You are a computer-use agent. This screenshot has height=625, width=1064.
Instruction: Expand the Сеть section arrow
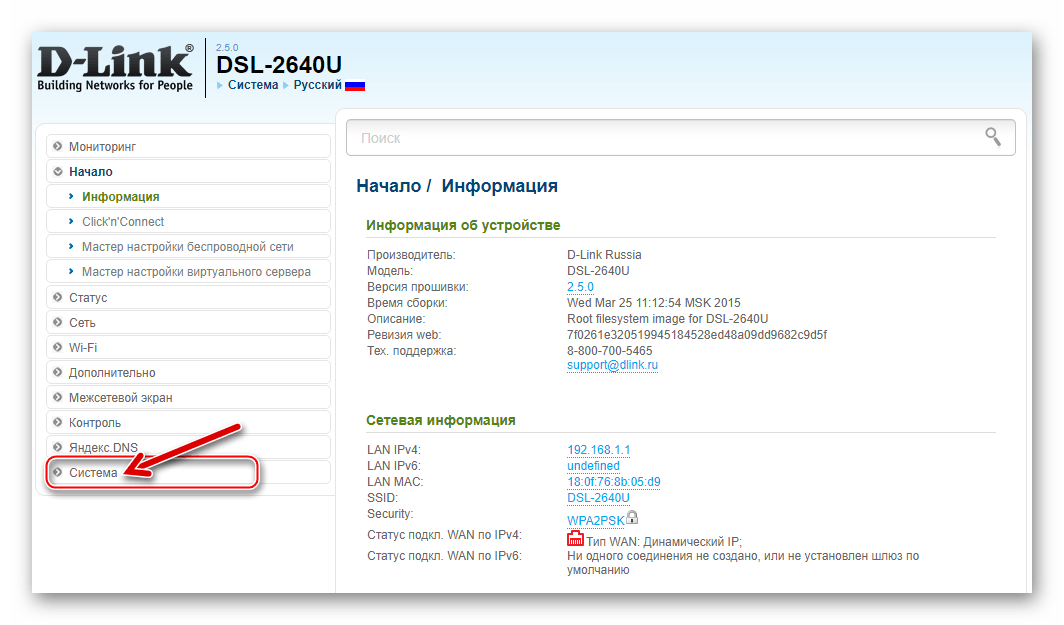tap(58, 322)
